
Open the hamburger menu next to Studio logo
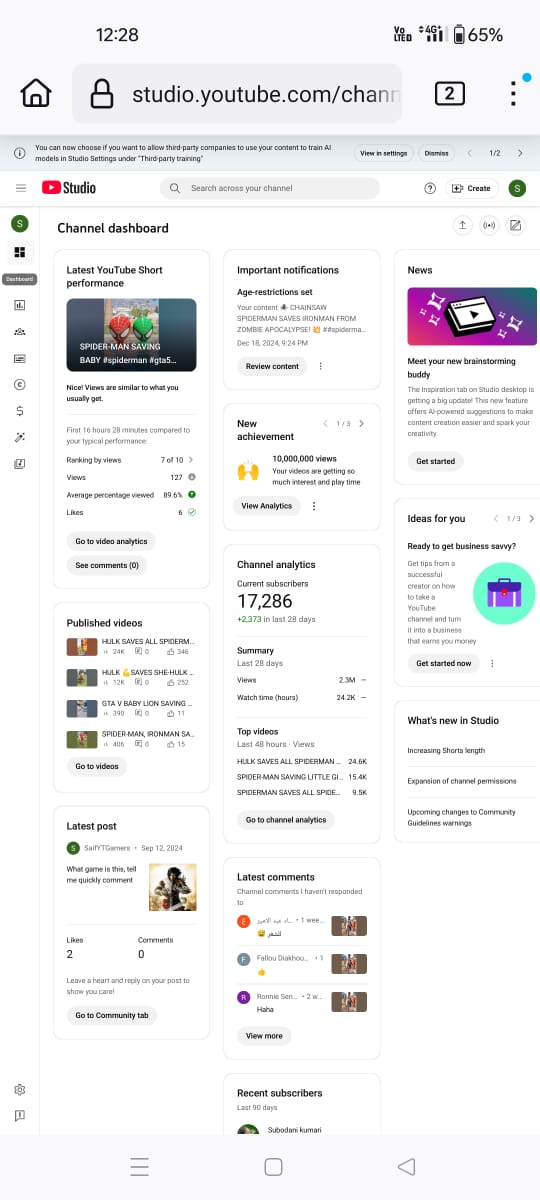pyautogui.click(x=21, y=188)
